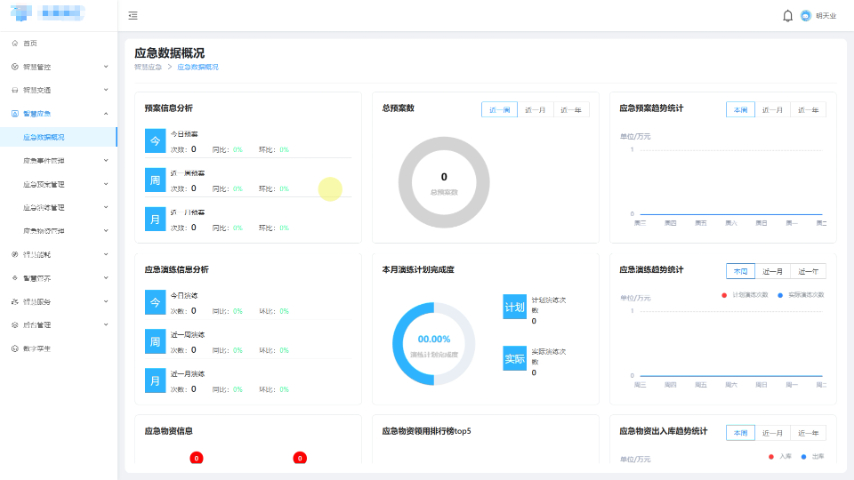Expand the 应急物资管理 submenu chevron
This screenshot has width=854, height=480.
pos(106,231)
